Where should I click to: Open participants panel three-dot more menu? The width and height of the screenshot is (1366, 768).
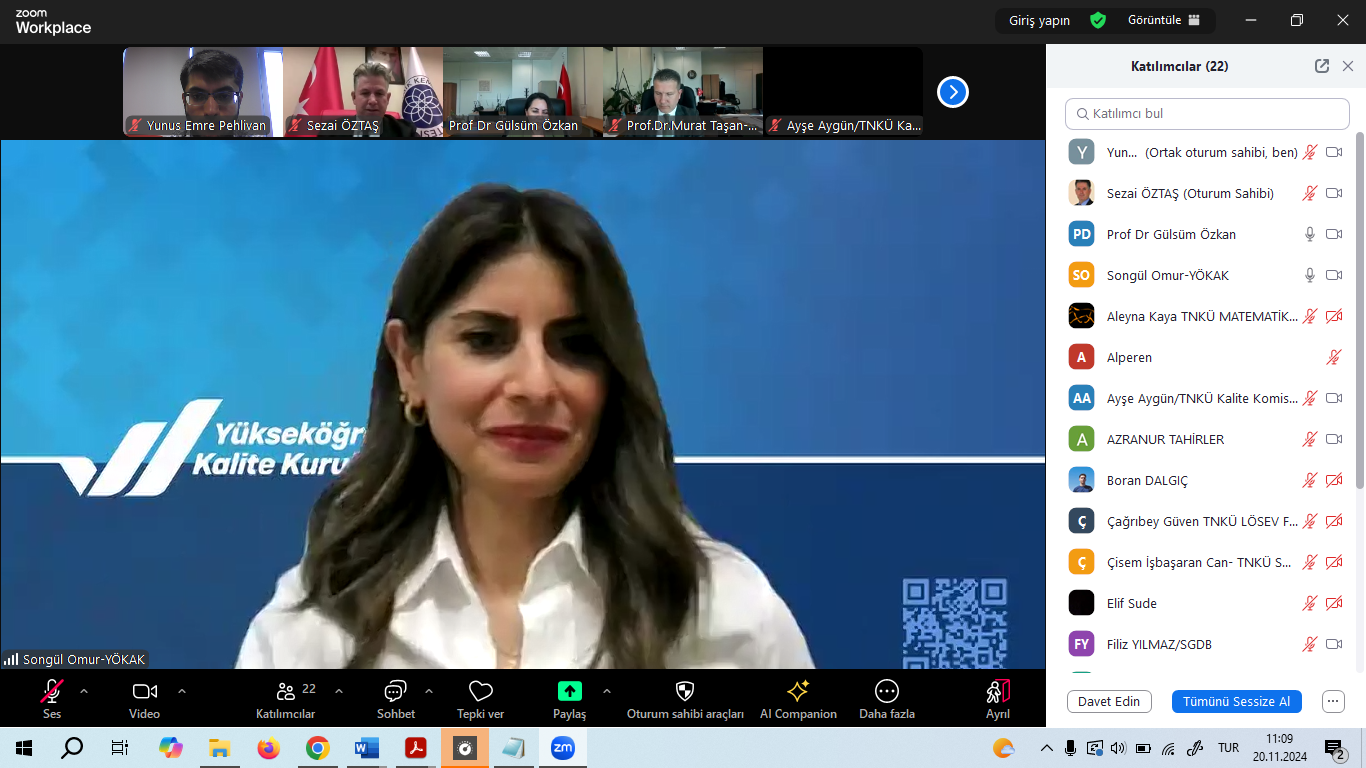(1333, 701)
